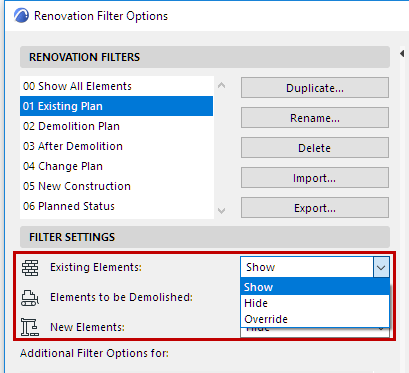
Task: Click the Elements to be Demolished bulldozer icon
Action: click(x=30, y=298)
